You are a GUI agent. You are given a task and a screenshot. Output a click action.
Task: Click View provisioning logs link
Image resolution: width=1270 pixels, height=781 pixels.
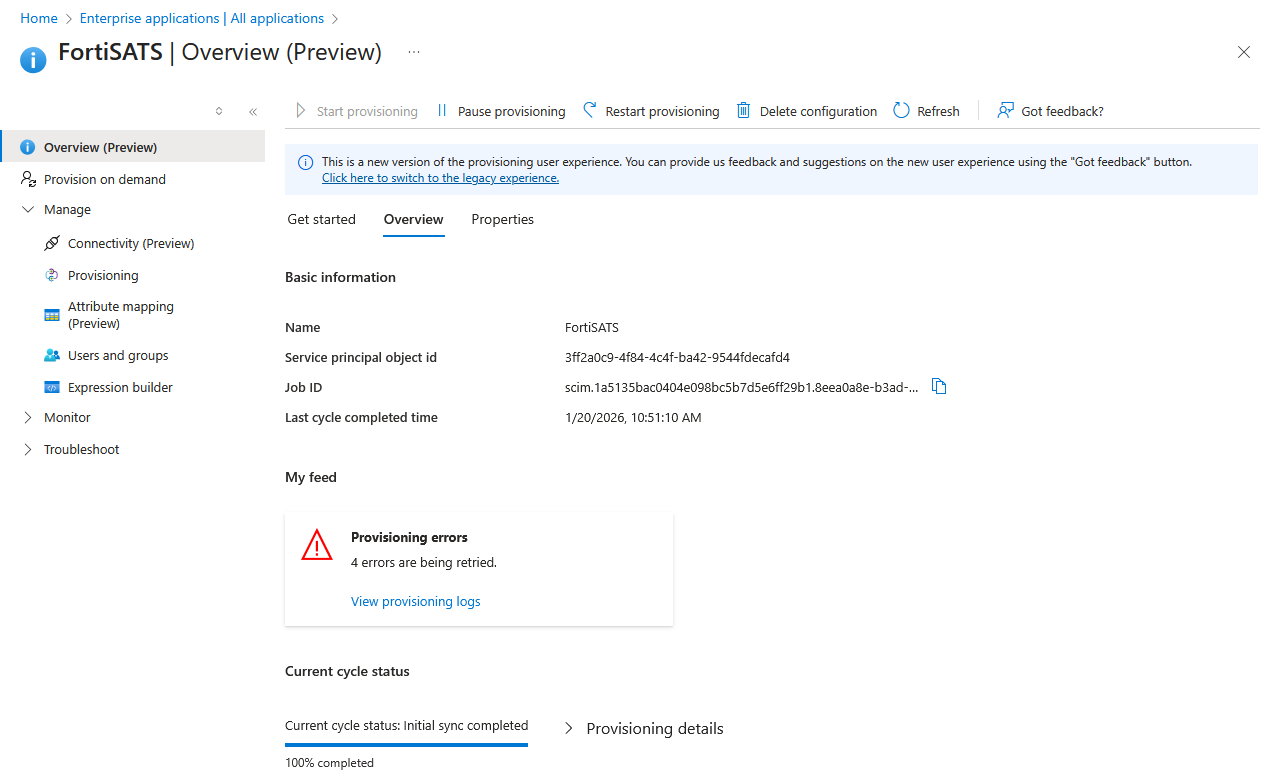point(416,601)
